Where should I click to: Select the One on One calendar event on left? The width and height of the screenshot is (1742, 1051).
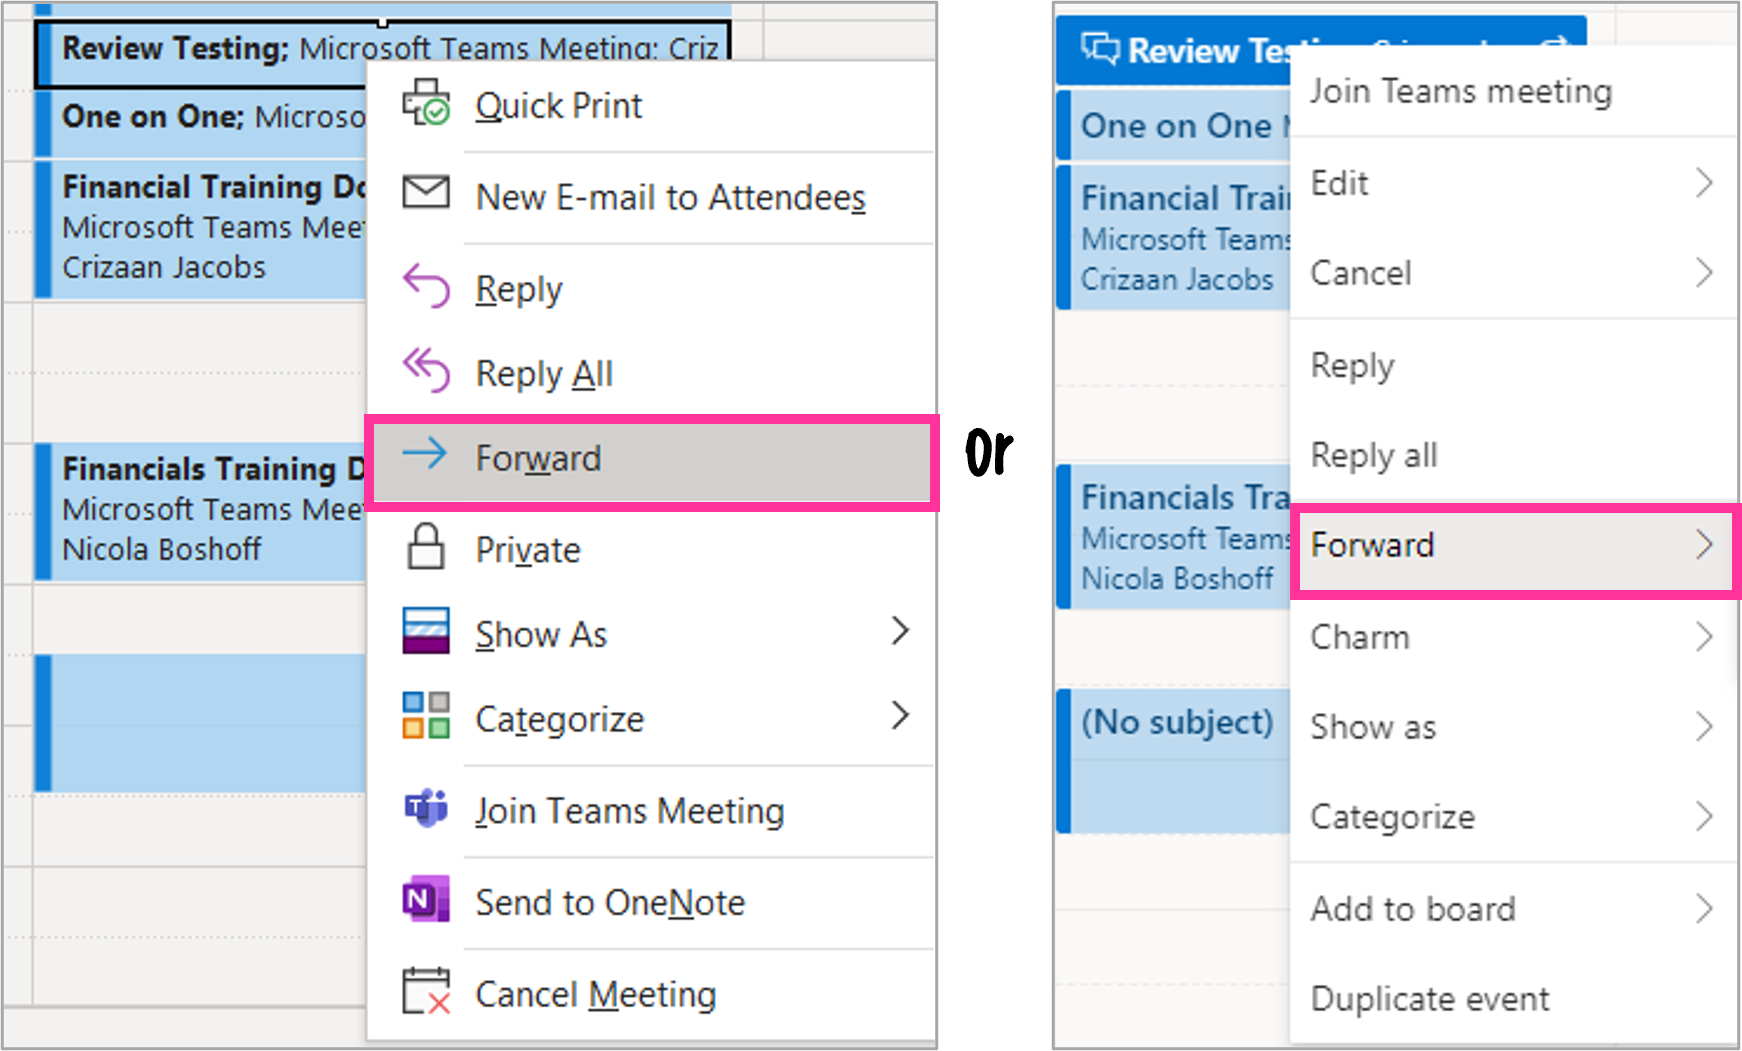click(x=200, y=121)
